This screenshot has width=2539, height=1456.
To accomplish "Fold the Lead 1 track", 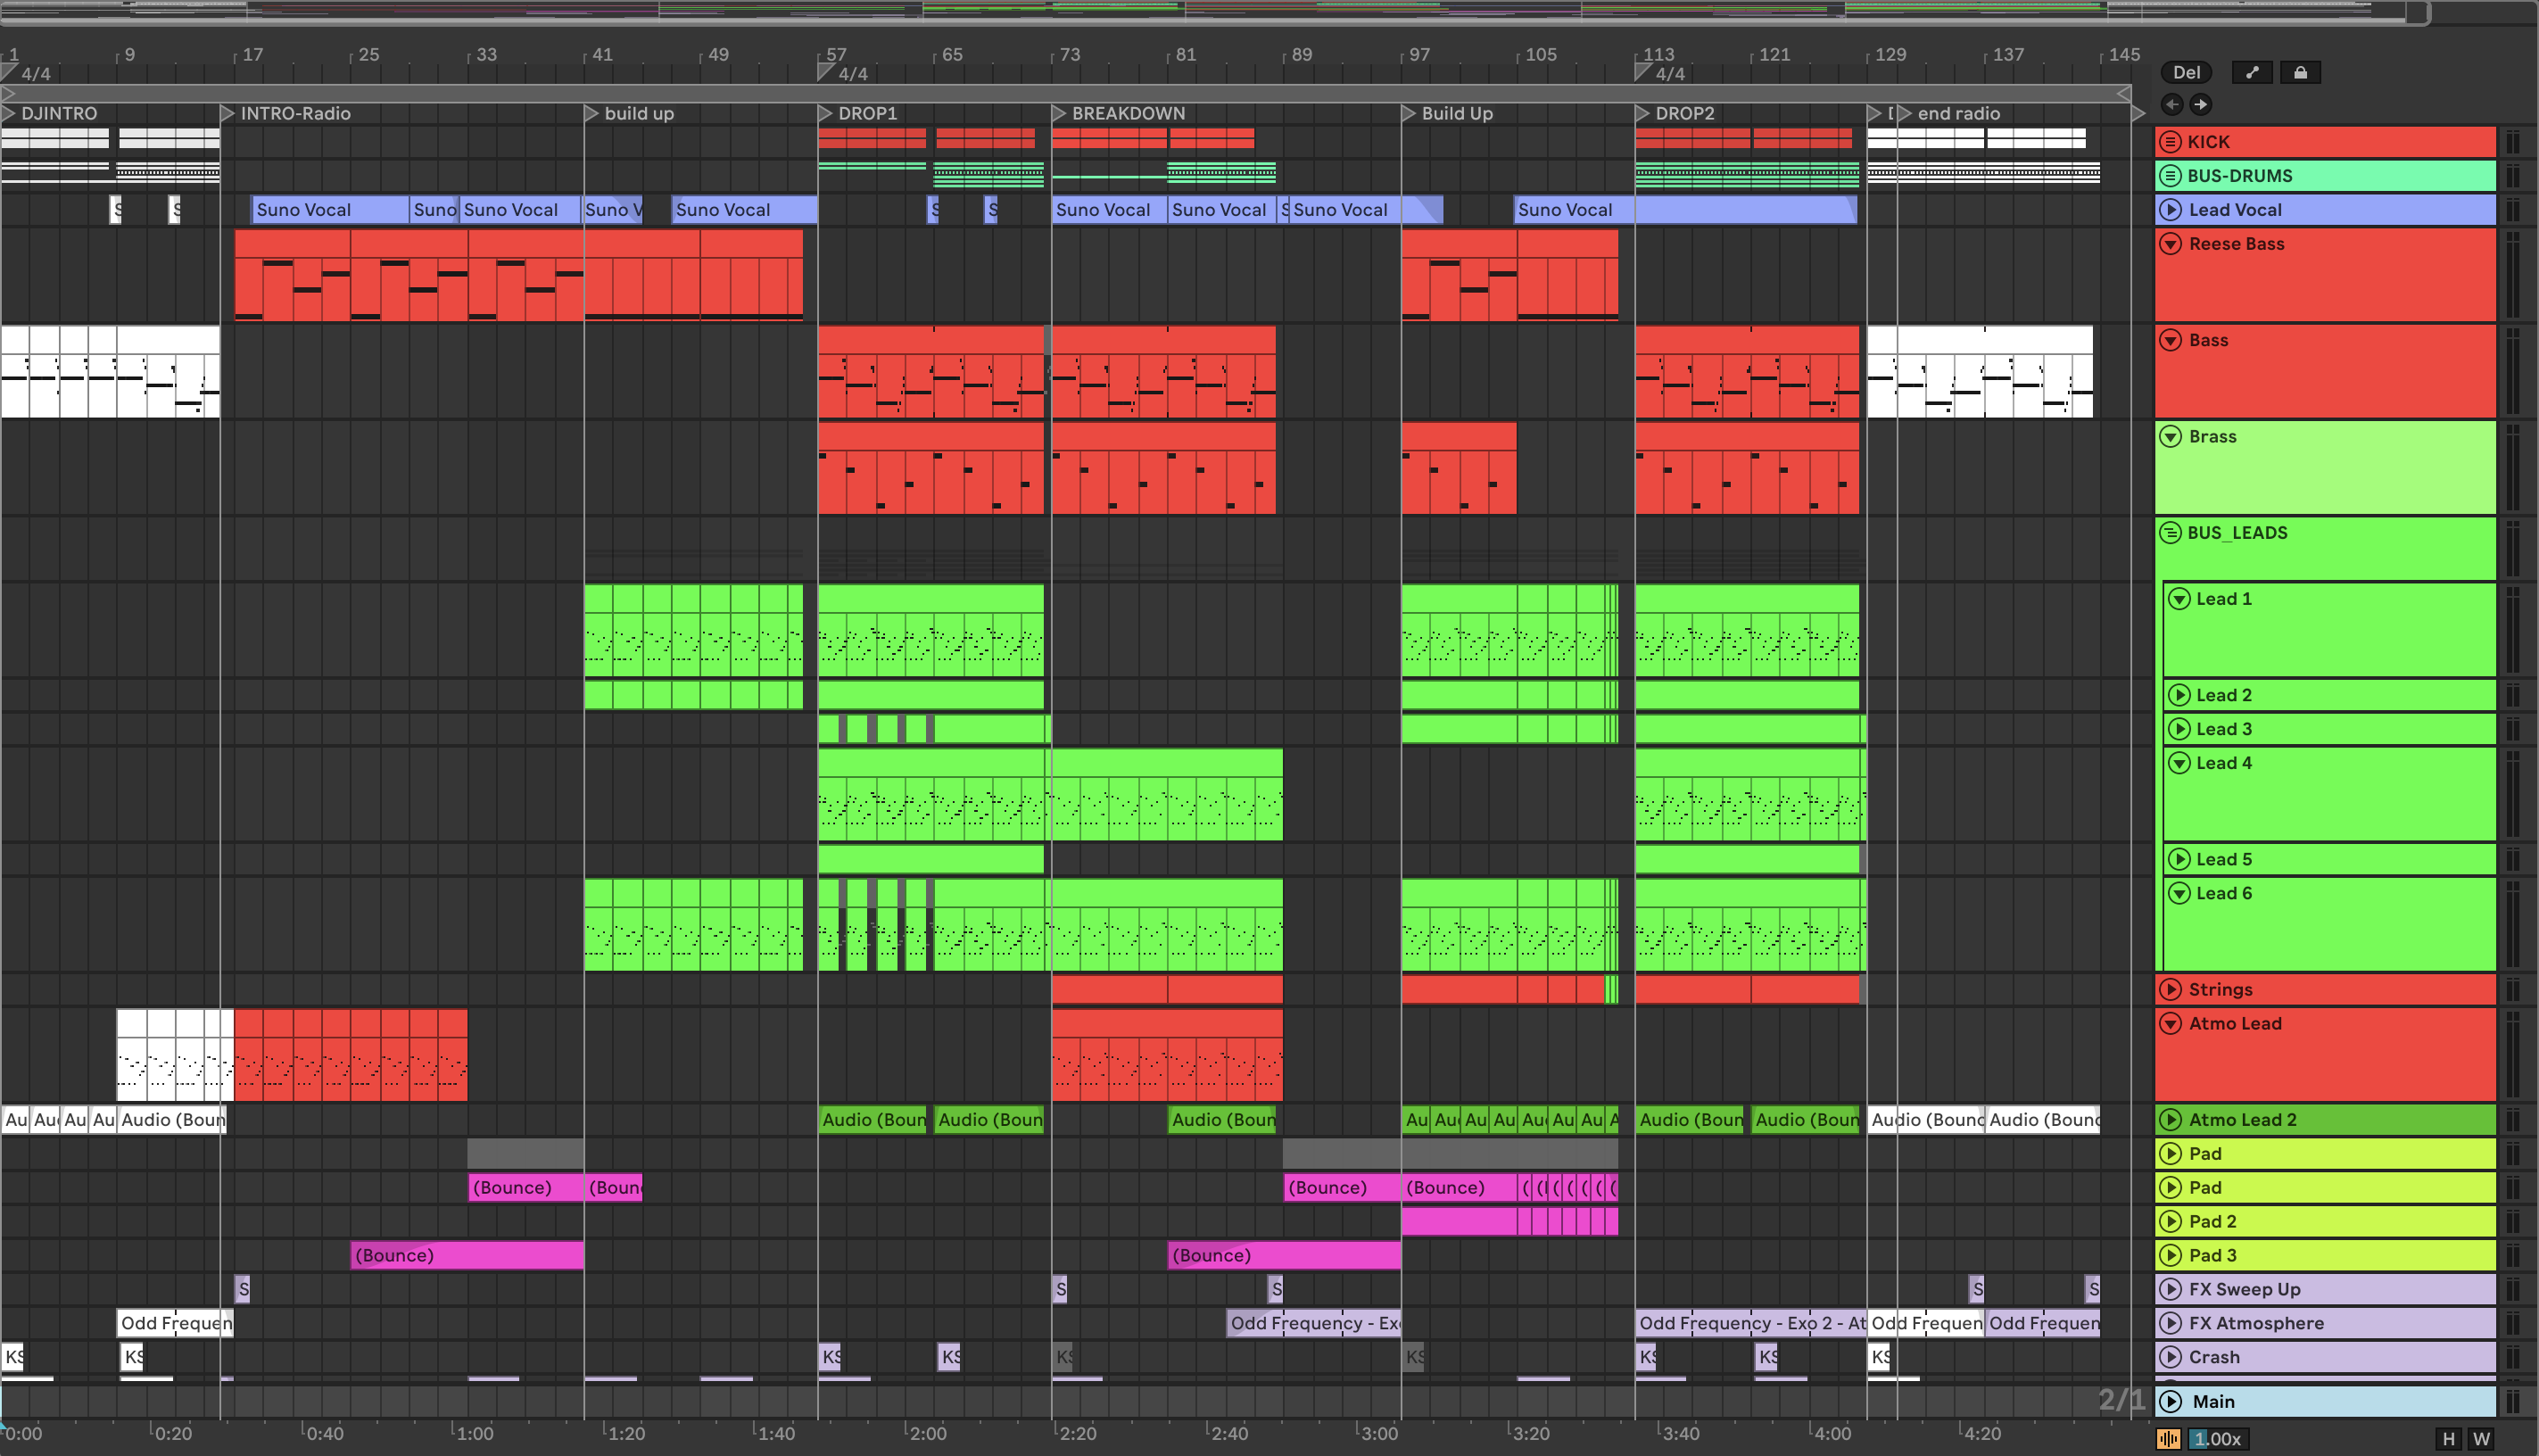I will tap(2179, 598).
